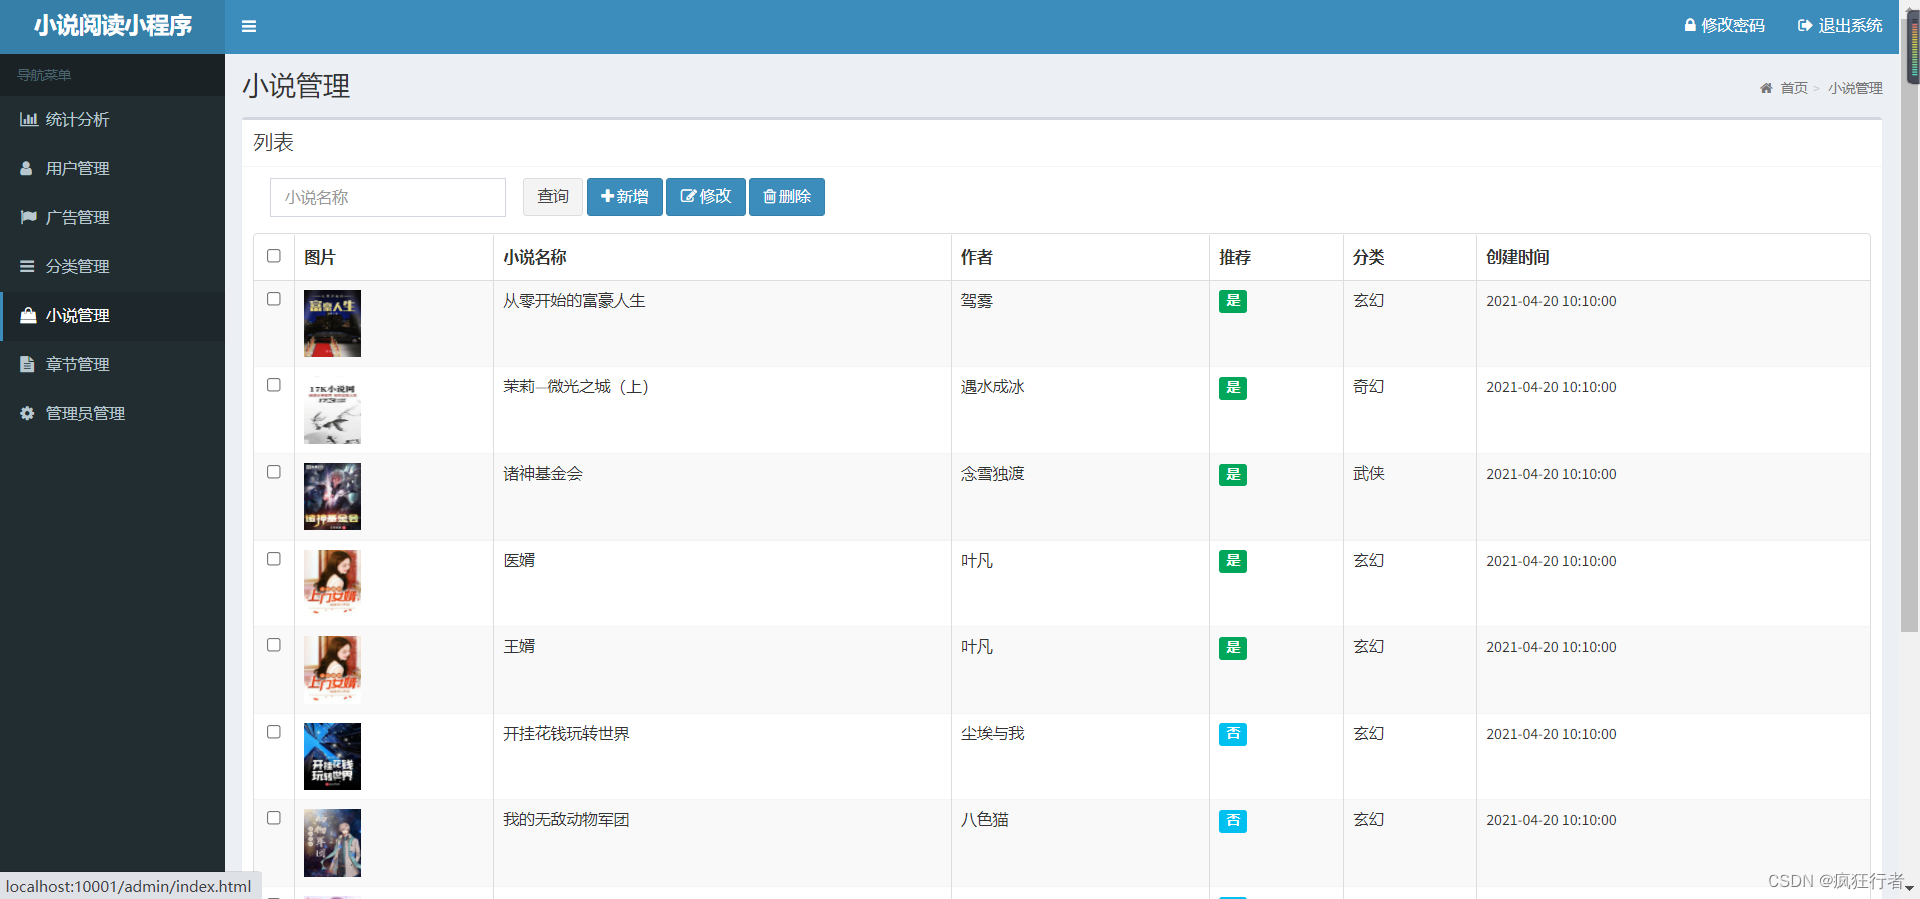Viewport: 1920px width, 899px height.
Task: Click the home icon in the breadcrumb
Action: click(x=1766, y=88)
